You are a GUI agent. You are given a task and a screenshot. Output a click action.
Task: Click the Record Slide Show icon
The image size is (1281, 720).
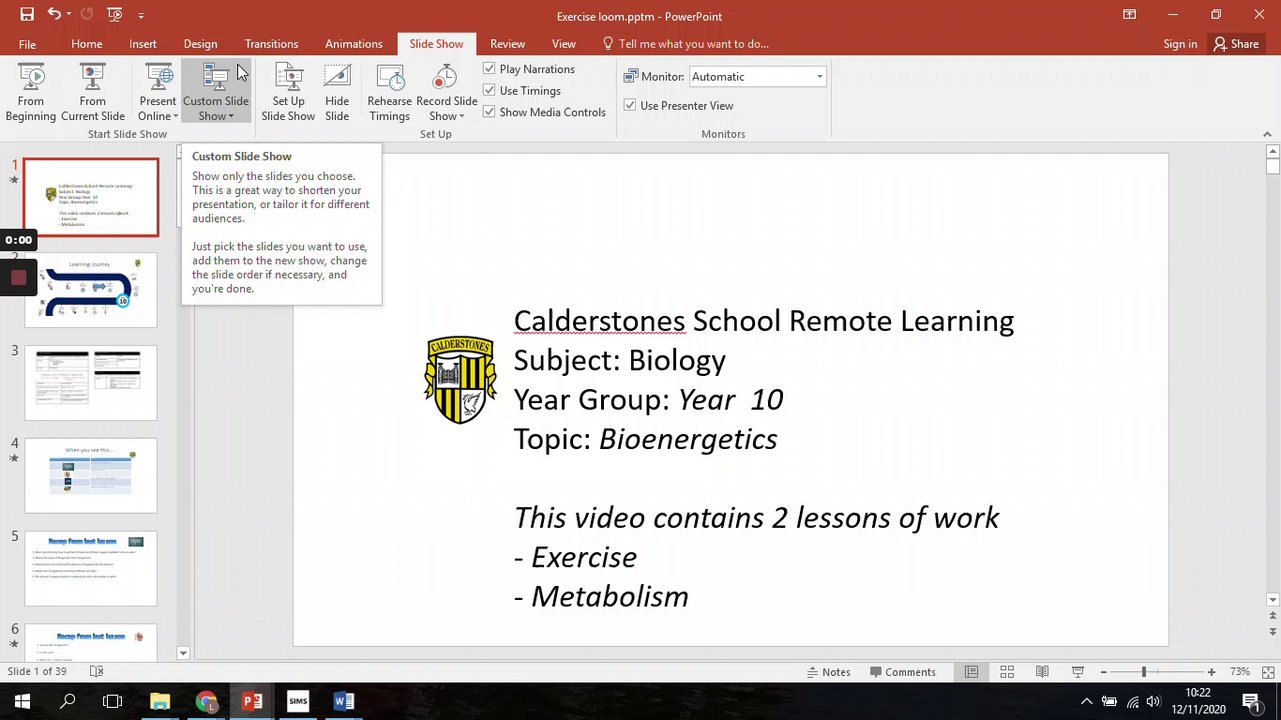[x=445, y=78]
